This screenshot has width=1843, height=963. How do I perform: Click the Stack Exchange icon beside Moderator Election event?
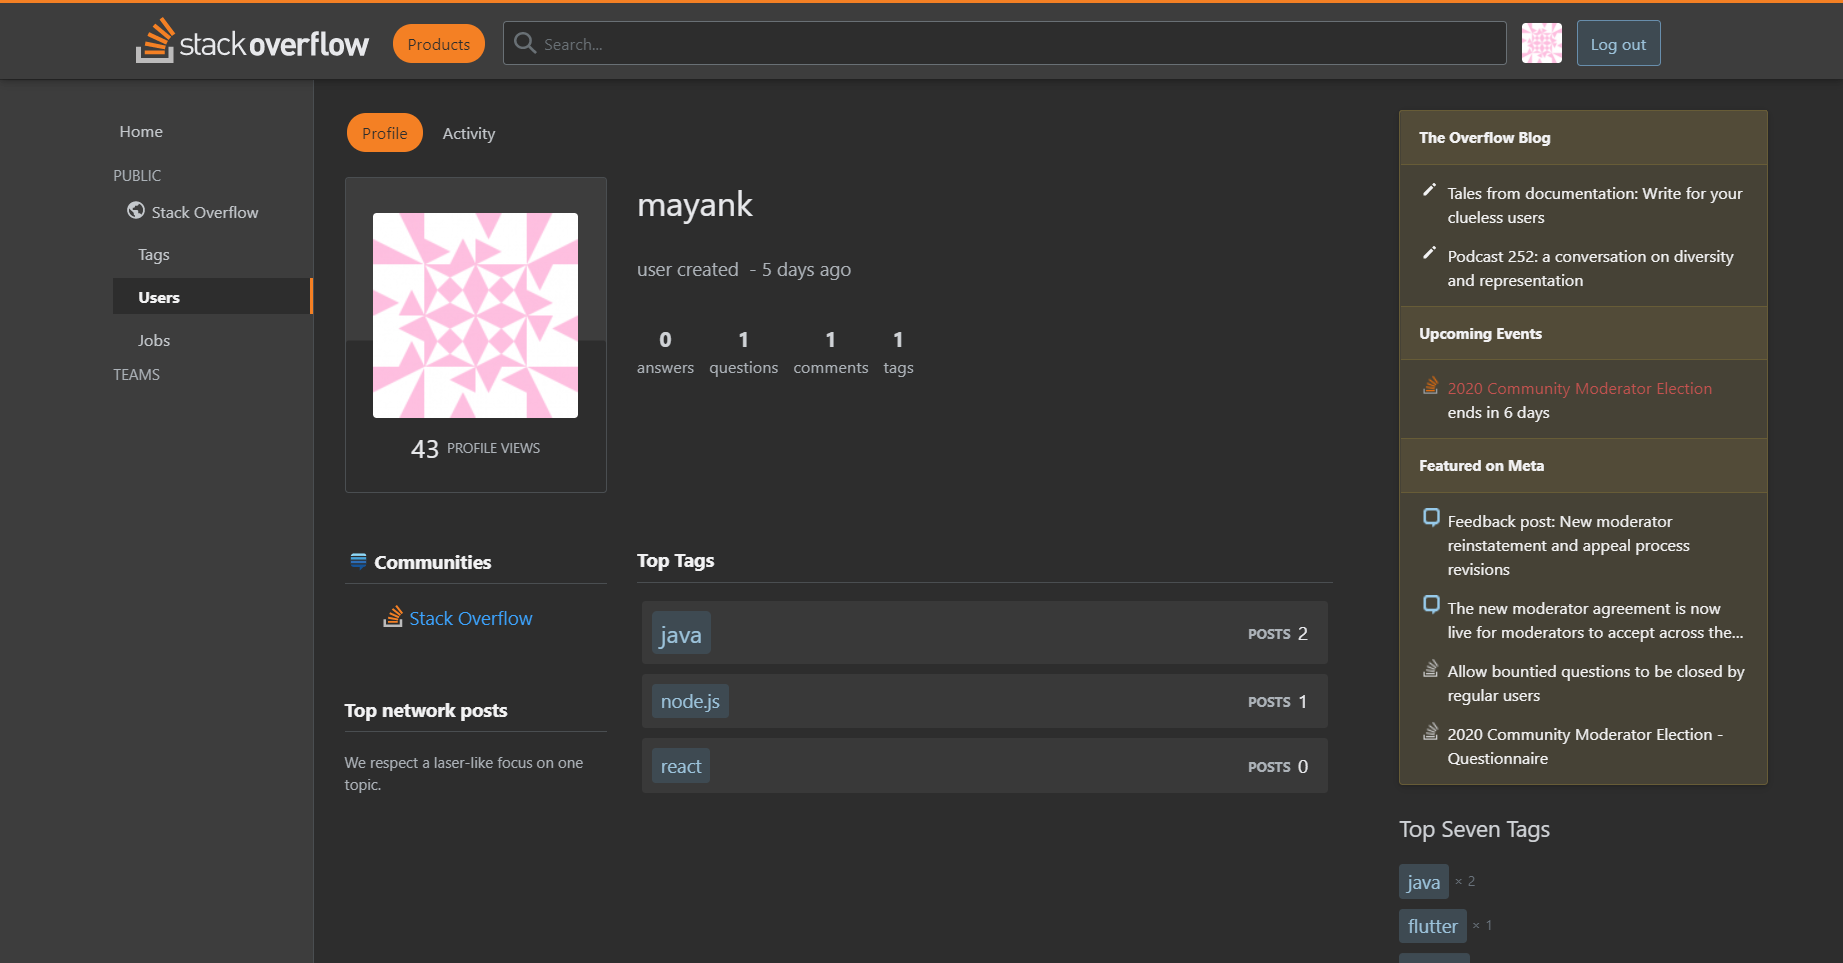pyautogui.click(x=1430, y=387)
